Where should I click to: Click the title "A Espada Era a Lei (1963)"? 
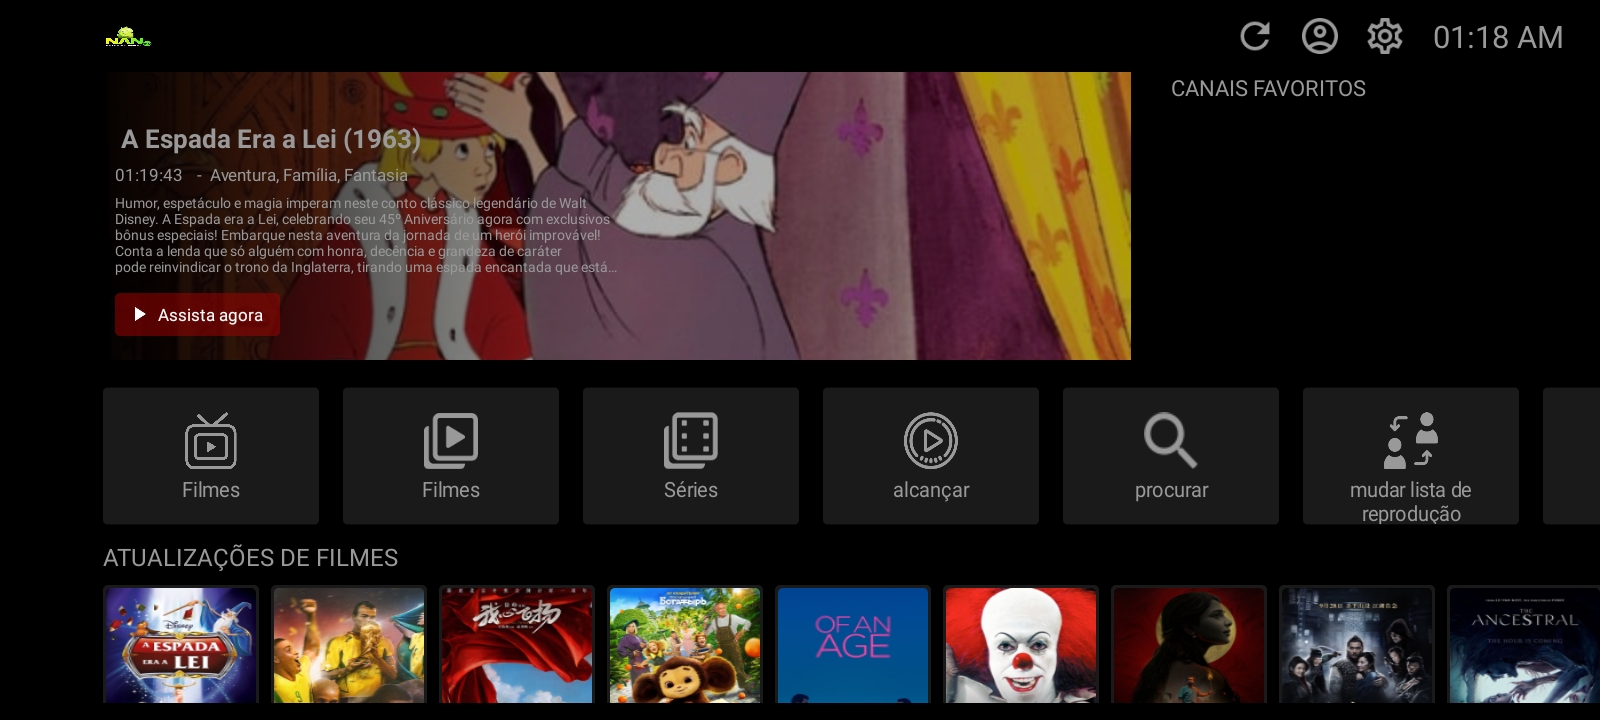click(x=271, y=139)
